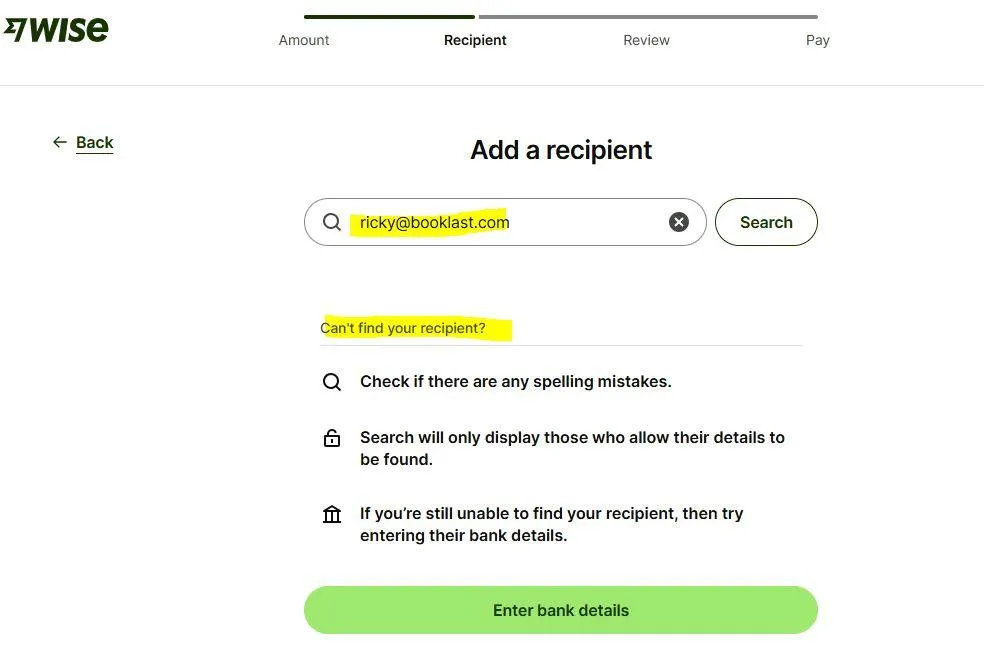Click the text "Check if there are any spelling mistakes"
The width and height of the screenshot is (984, 670).
pyautogui.click(x=516, y=381)
